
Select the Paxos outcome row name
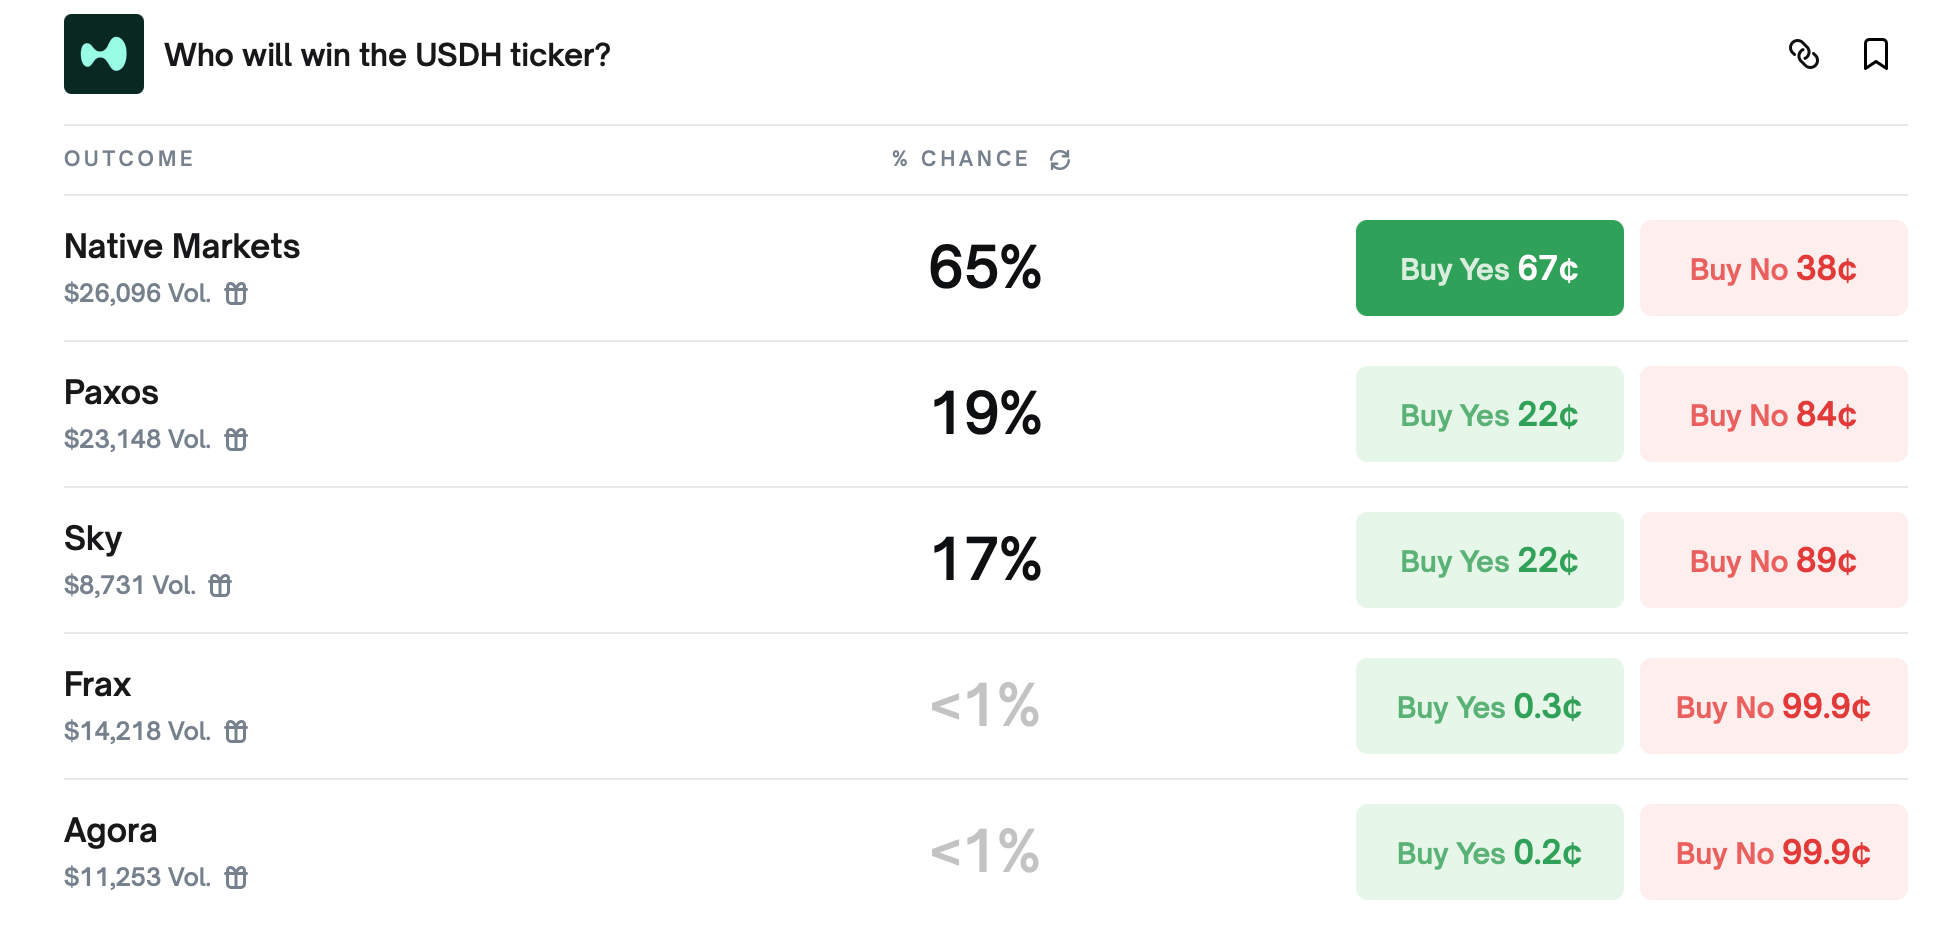tap(111, 392)
